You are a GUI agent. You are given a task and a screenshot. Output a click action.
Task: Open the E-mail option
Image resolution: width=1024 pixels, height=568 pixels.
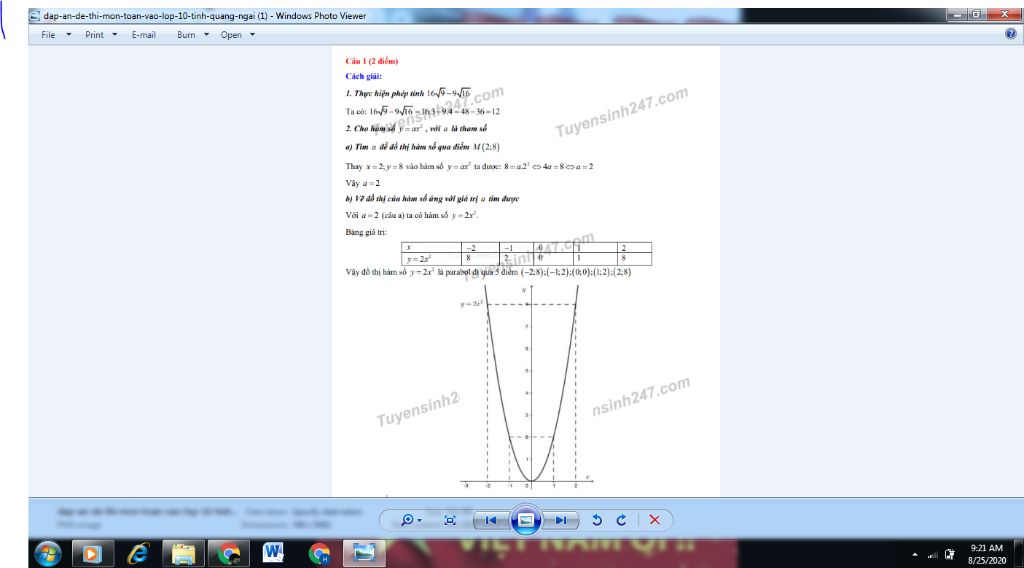tap(144, 35)
